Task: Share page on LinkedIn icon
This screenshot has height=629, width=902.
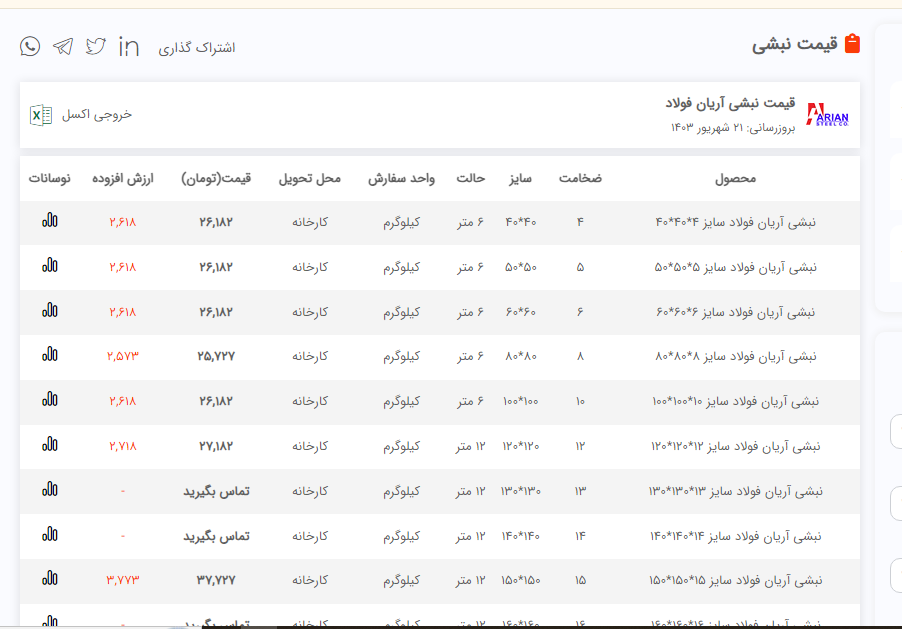Action: (x=129, y=47)
